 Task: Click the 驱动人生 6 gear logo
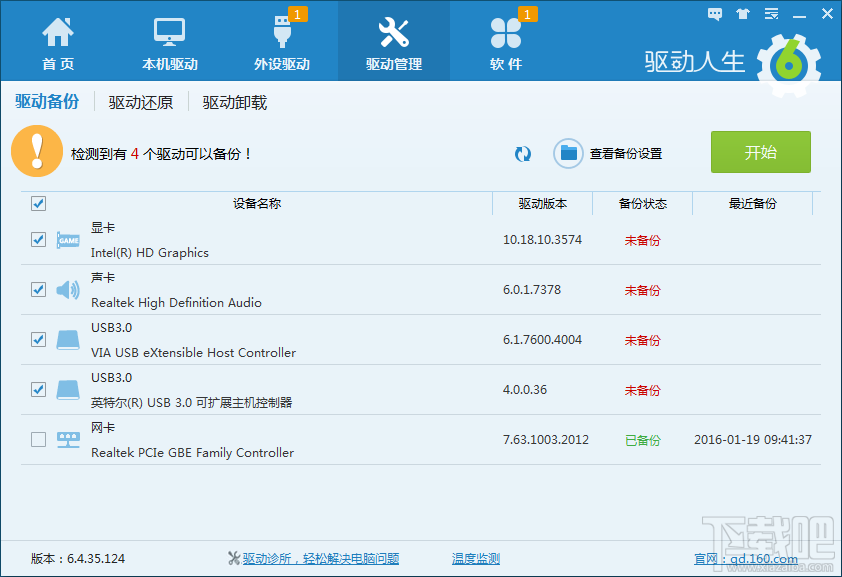click(788, 65)
